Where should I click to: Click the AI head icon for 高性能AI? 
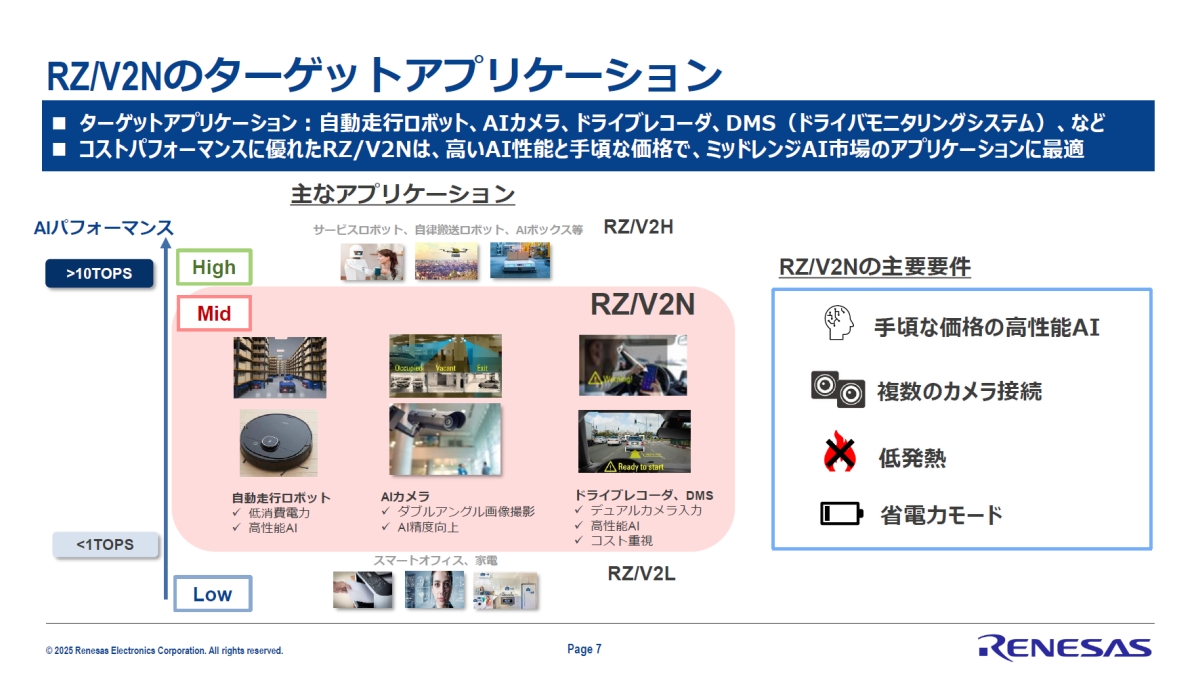pos(837,325)
